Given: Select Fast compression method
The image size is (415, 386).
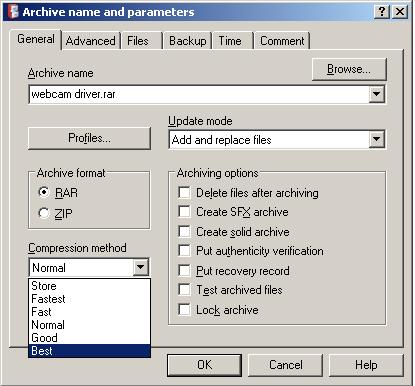Looking at the screenshot, I should pyautogui.click(x=89, y=312).
